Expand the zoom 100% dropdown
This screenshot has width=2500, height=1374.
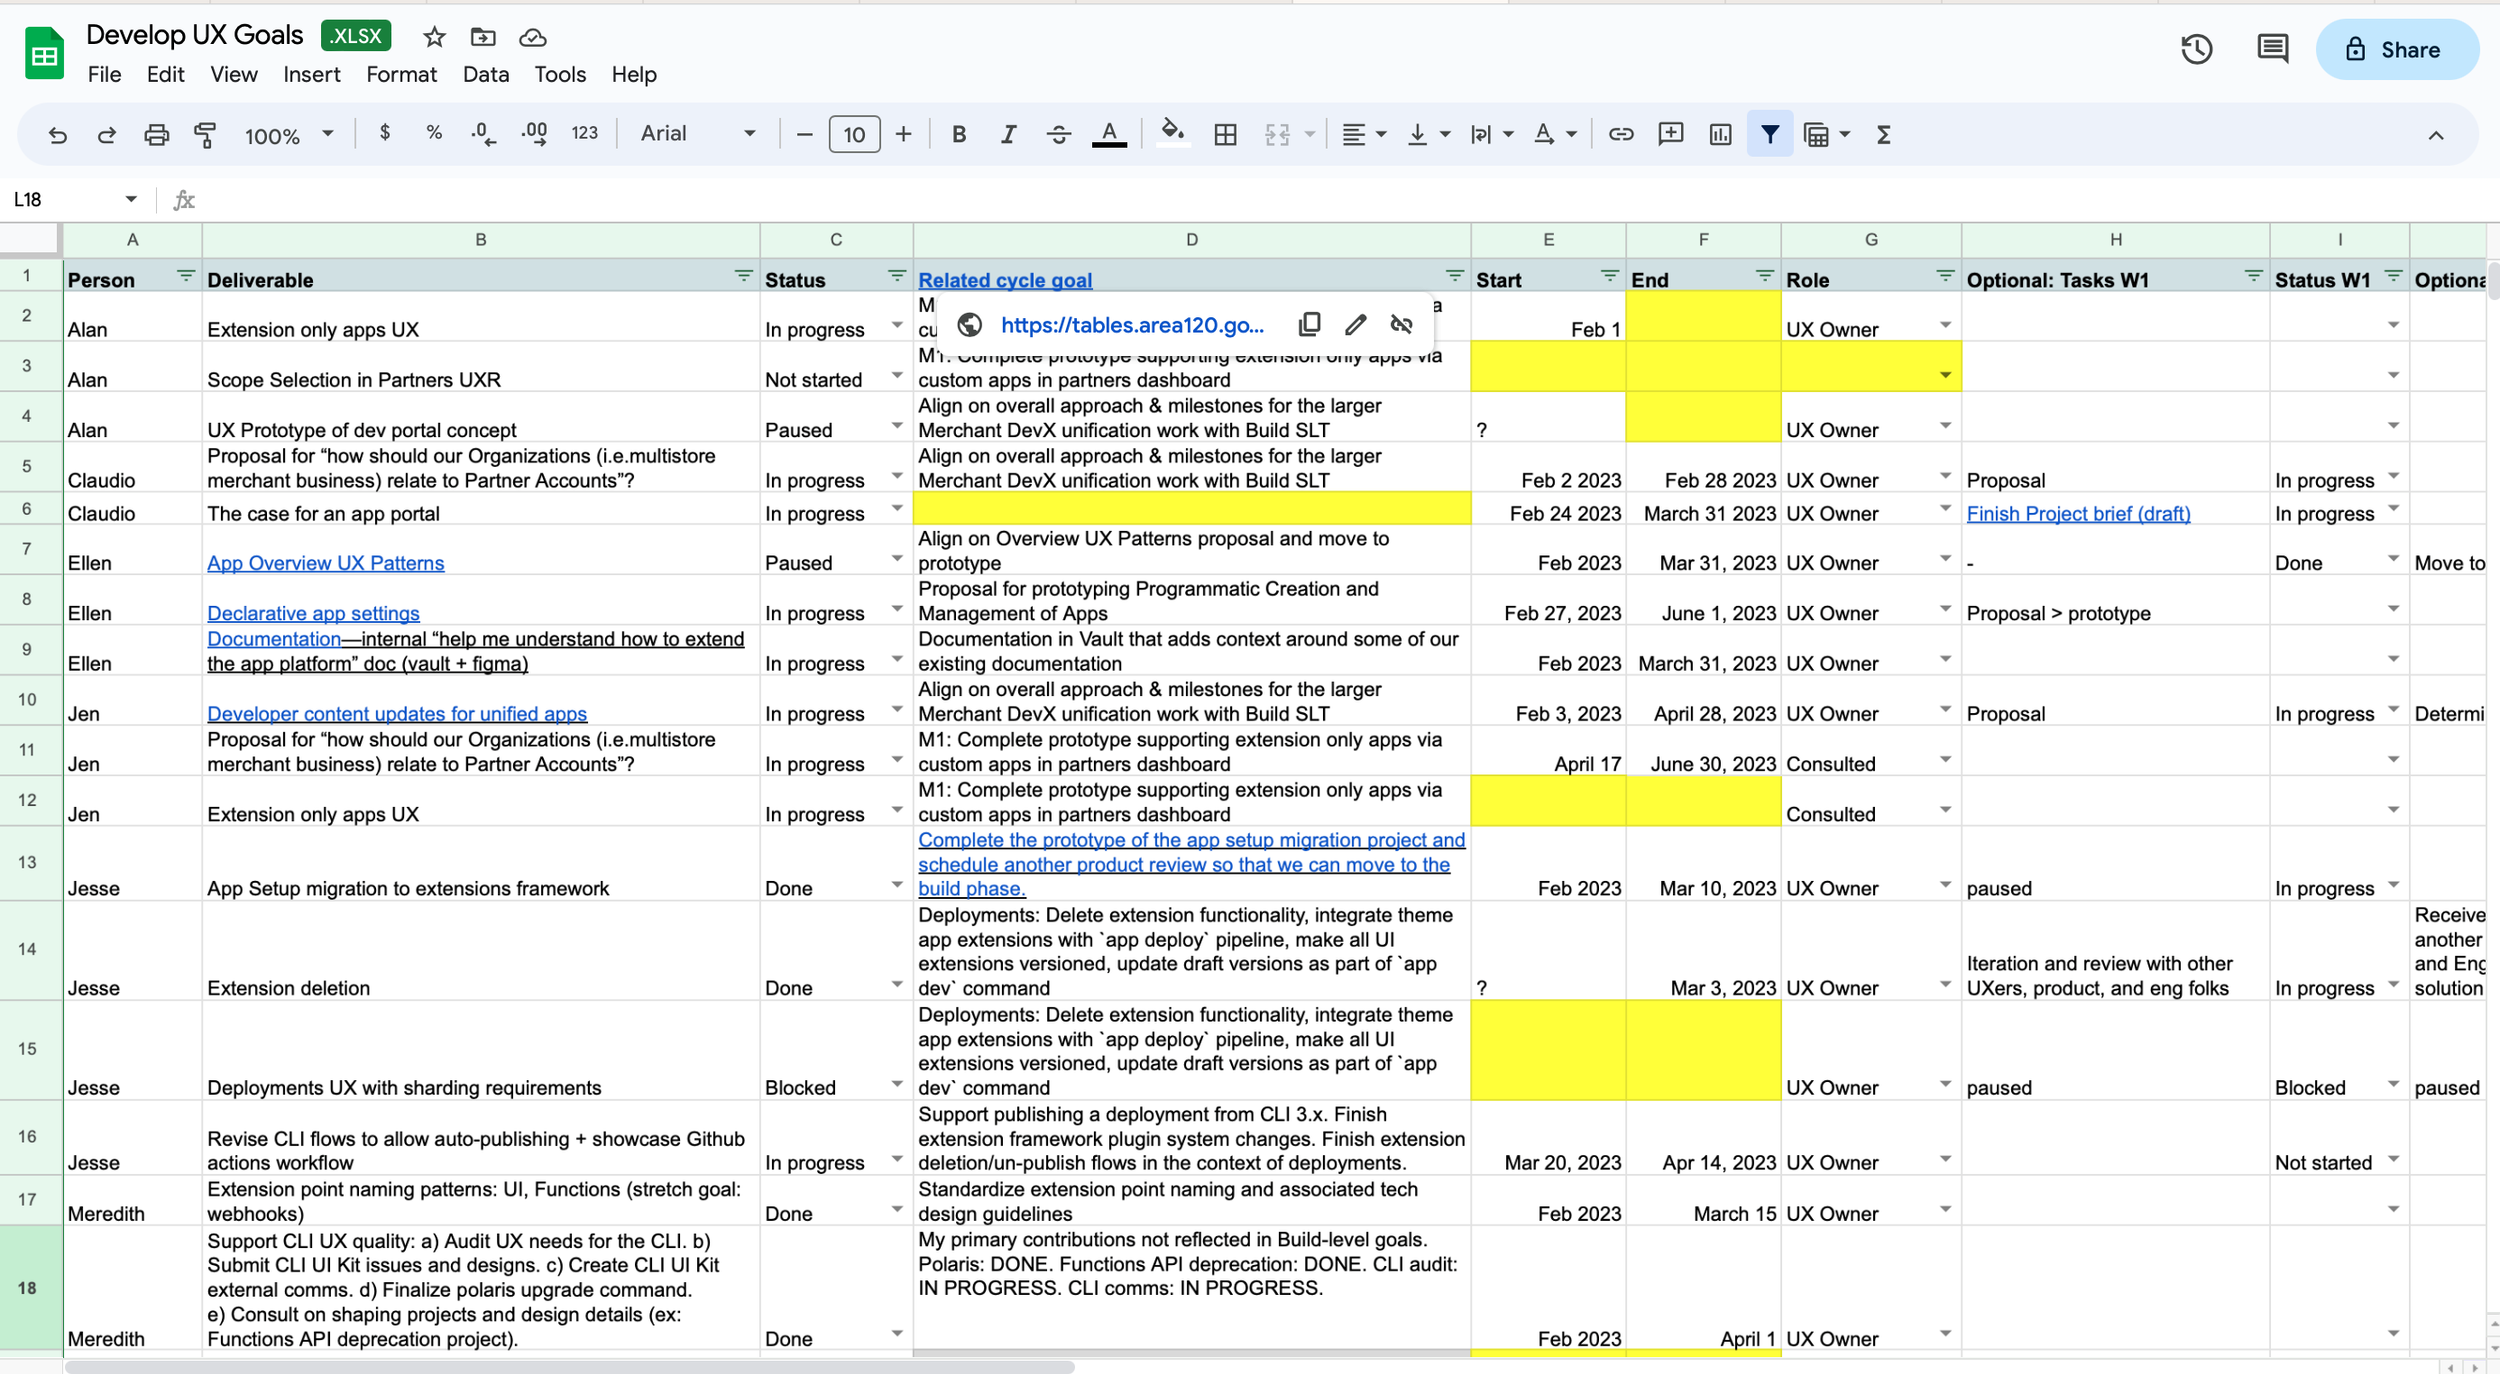tap(288, 134)
